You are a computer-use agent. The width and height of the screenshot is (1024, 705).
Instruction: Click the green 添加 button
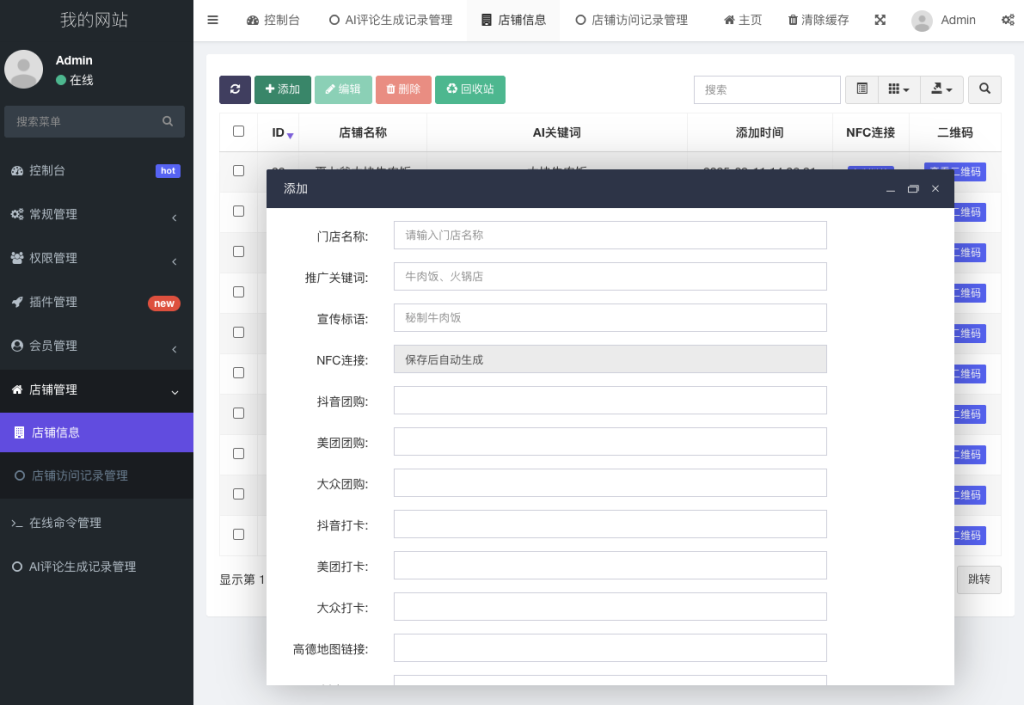point(282,89)
